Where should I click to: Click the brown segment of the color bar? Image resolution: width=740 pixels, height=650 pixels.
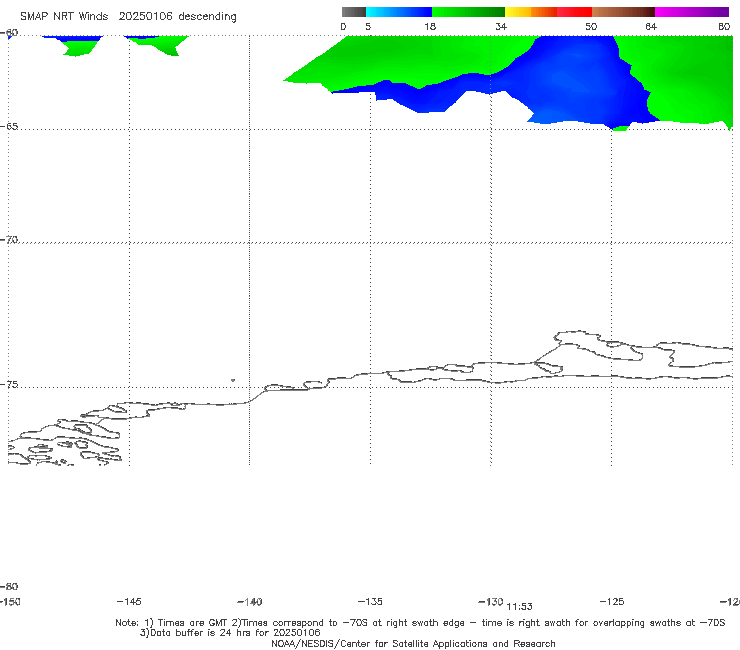(623, 12)
